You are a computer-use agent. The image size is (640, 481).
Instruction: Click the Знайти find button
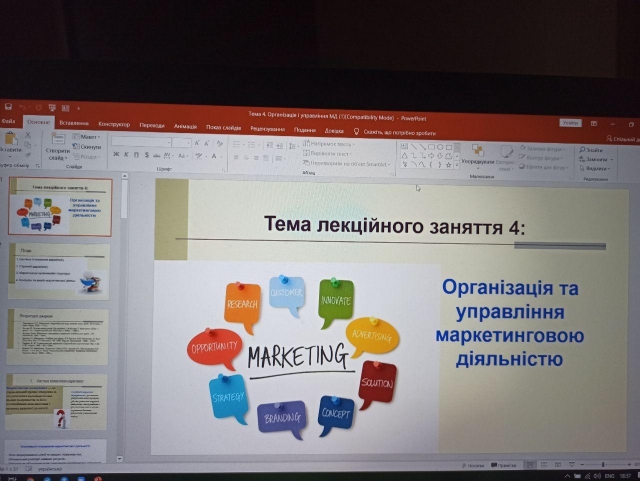pyautogui.click(x=591, y=150)
